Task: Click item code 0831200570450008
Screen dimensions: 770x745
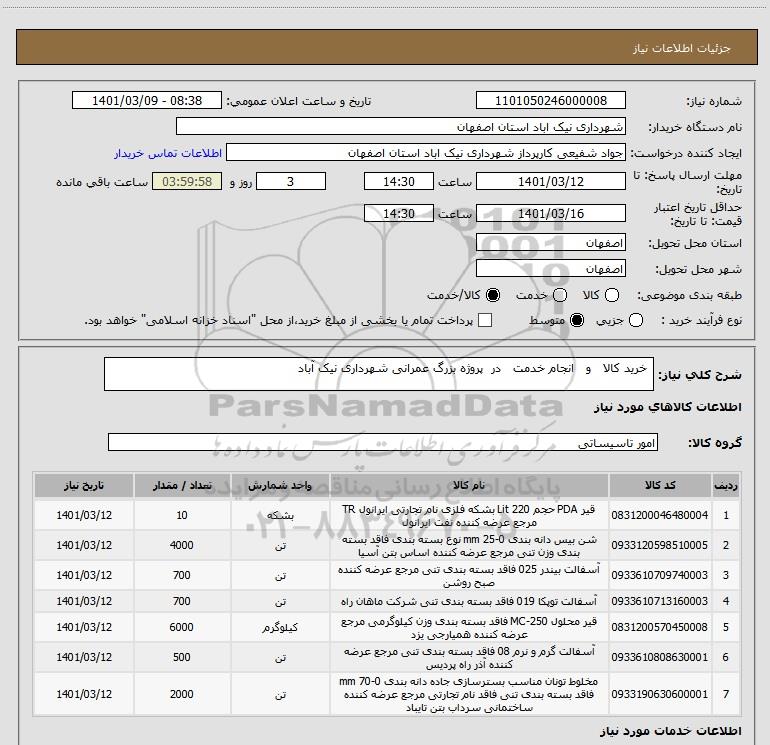Action: point(660,627)
